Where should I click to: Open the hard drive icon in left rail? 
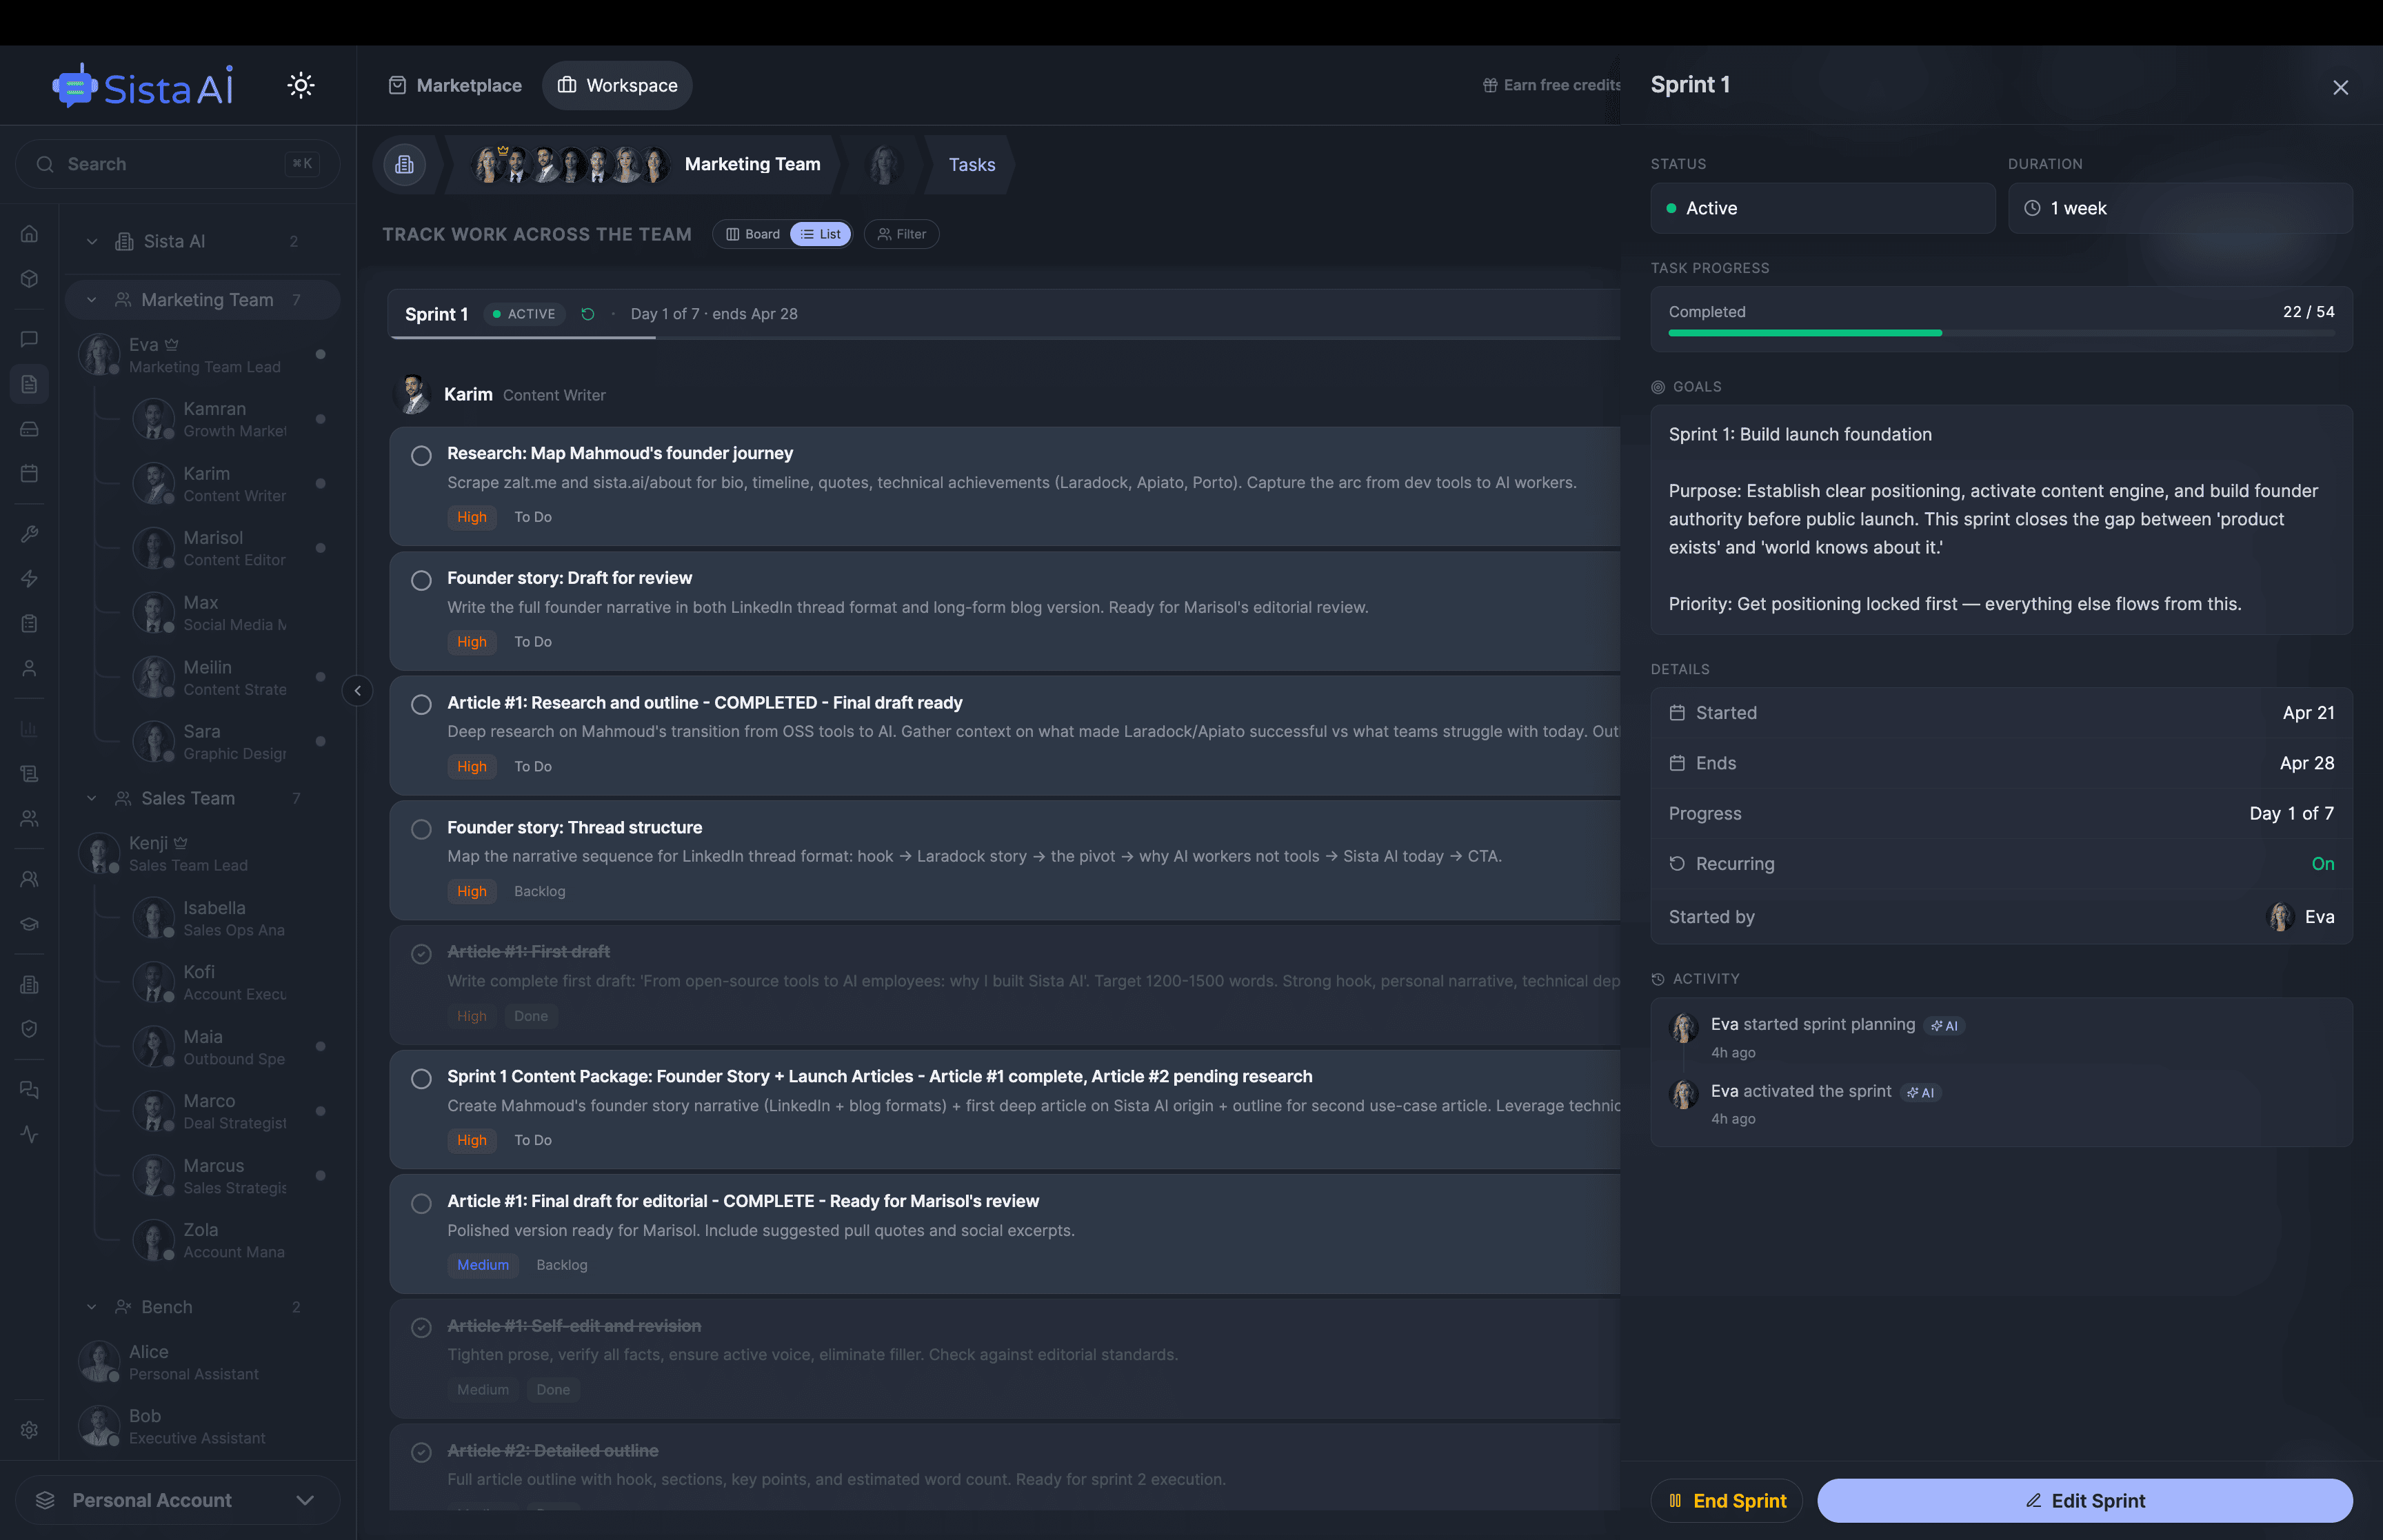(x=30, y=429)
